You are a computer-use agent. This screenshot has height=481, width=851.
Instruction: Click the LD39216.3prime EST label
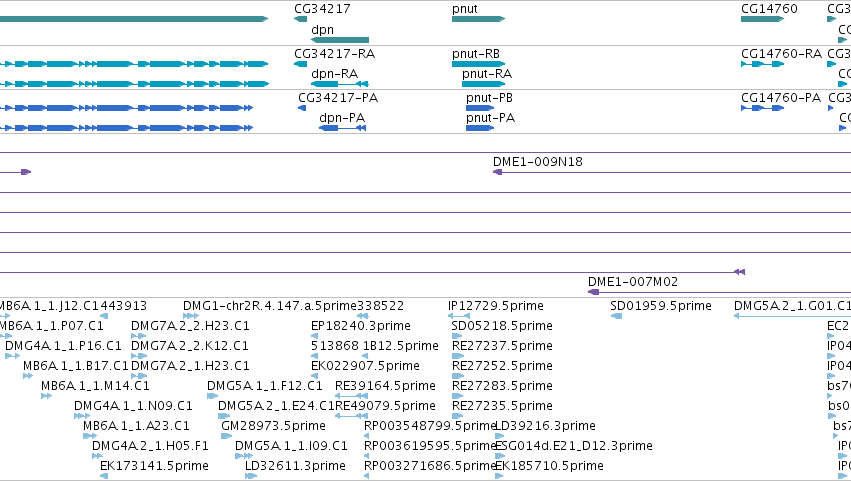pyautogui.click(x=545, y=426)
